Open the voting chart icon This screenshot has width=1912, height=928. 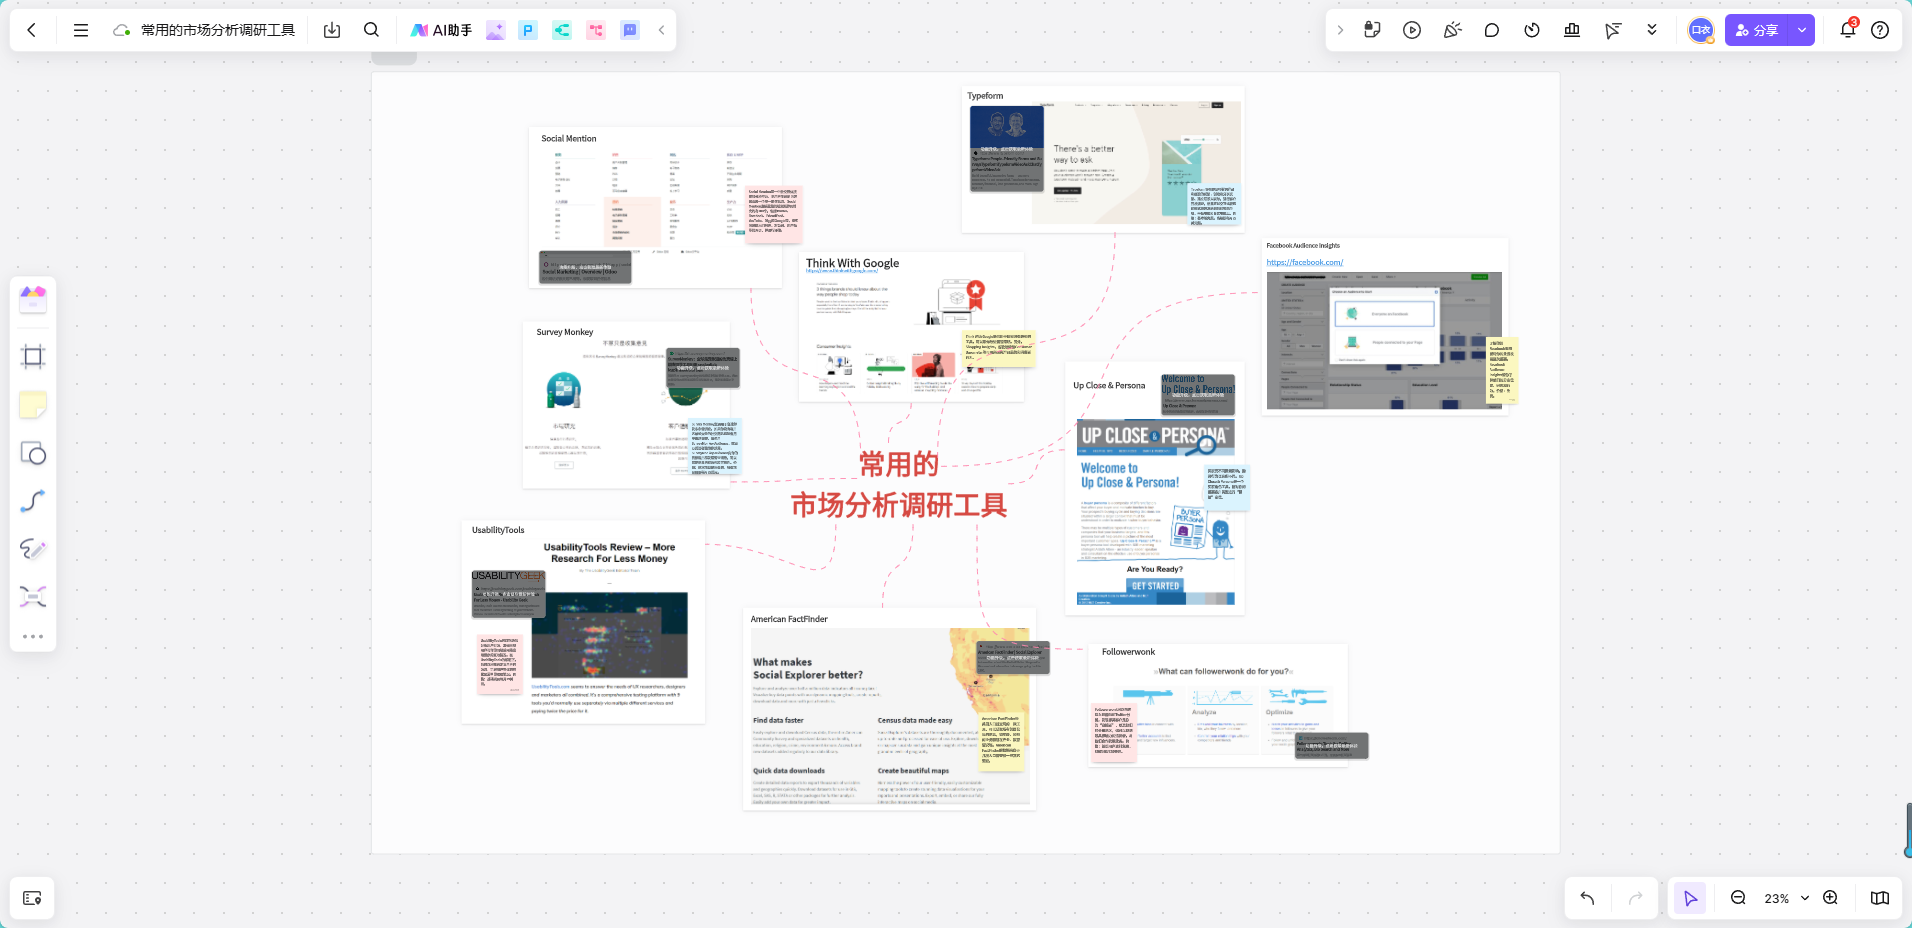point(1572,30)
